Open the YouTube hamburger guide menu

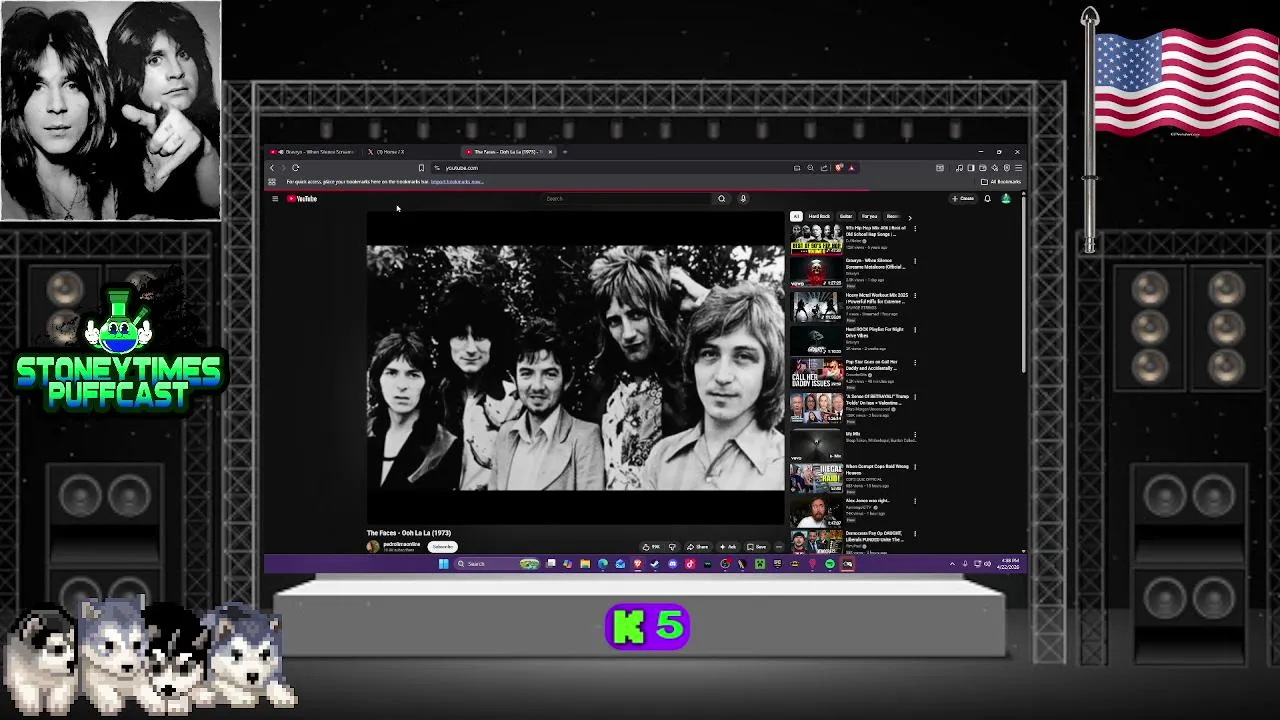[x=275, y=199]
